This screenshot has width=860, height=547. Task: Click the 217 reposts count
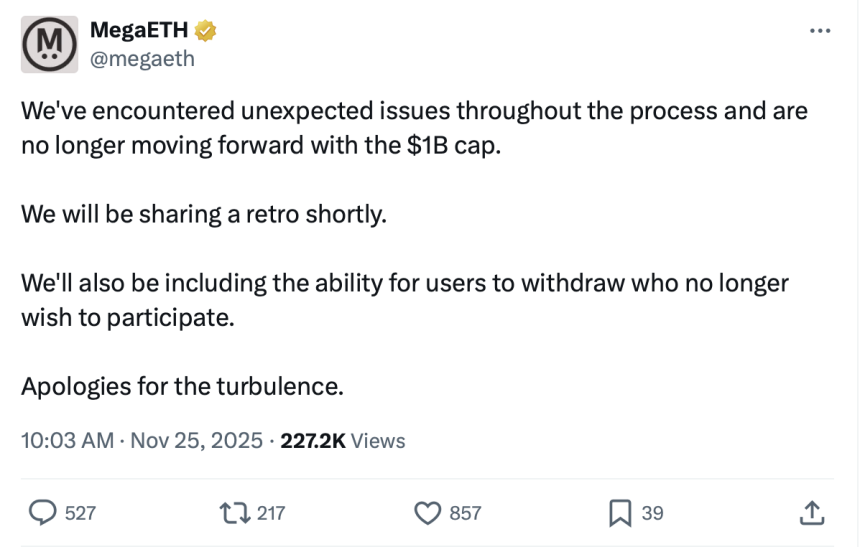coord(271,513)
